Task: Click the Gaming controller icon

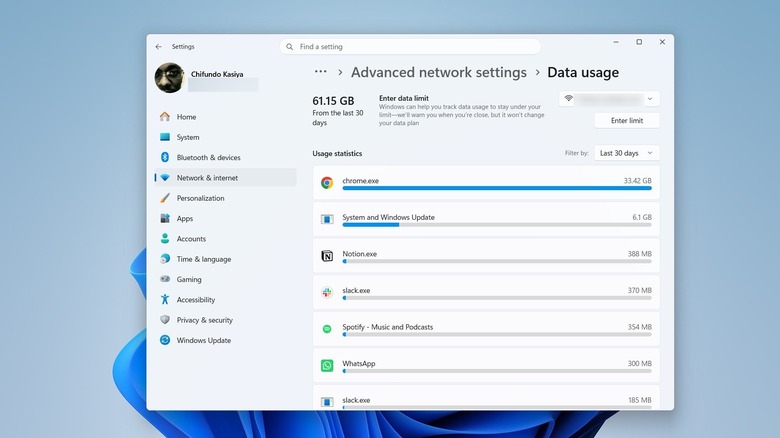Action: 165,279
